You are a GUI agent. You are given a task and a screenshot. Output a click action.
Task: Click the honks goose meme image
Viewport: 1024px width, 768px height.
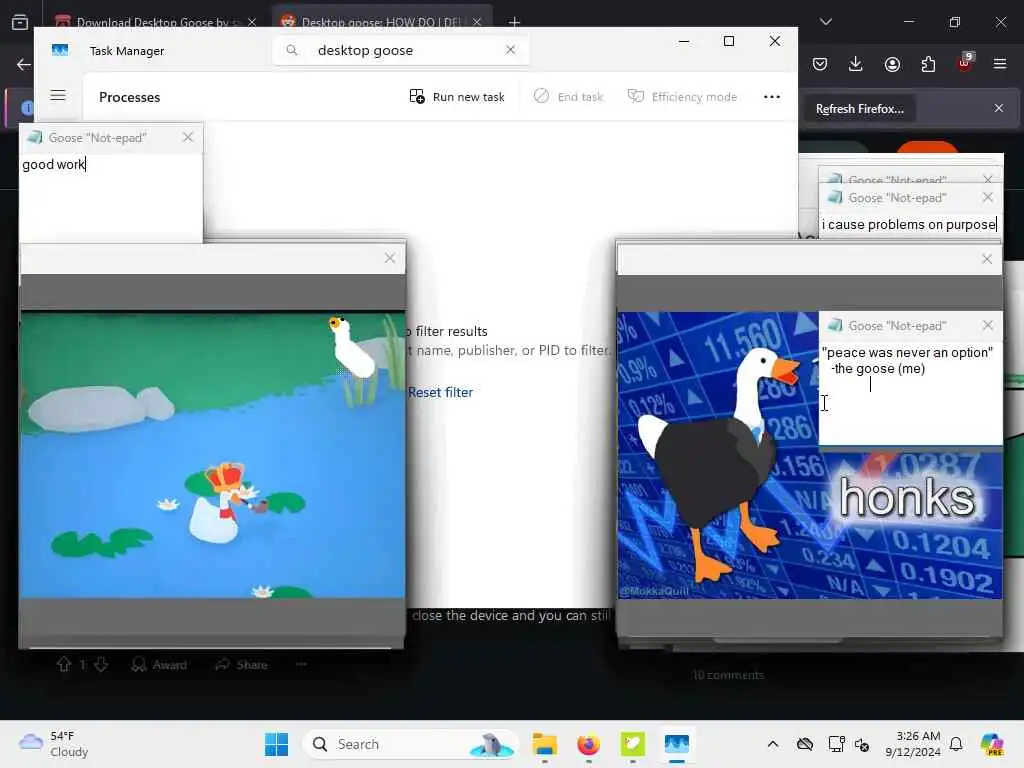tap(810, 455)
